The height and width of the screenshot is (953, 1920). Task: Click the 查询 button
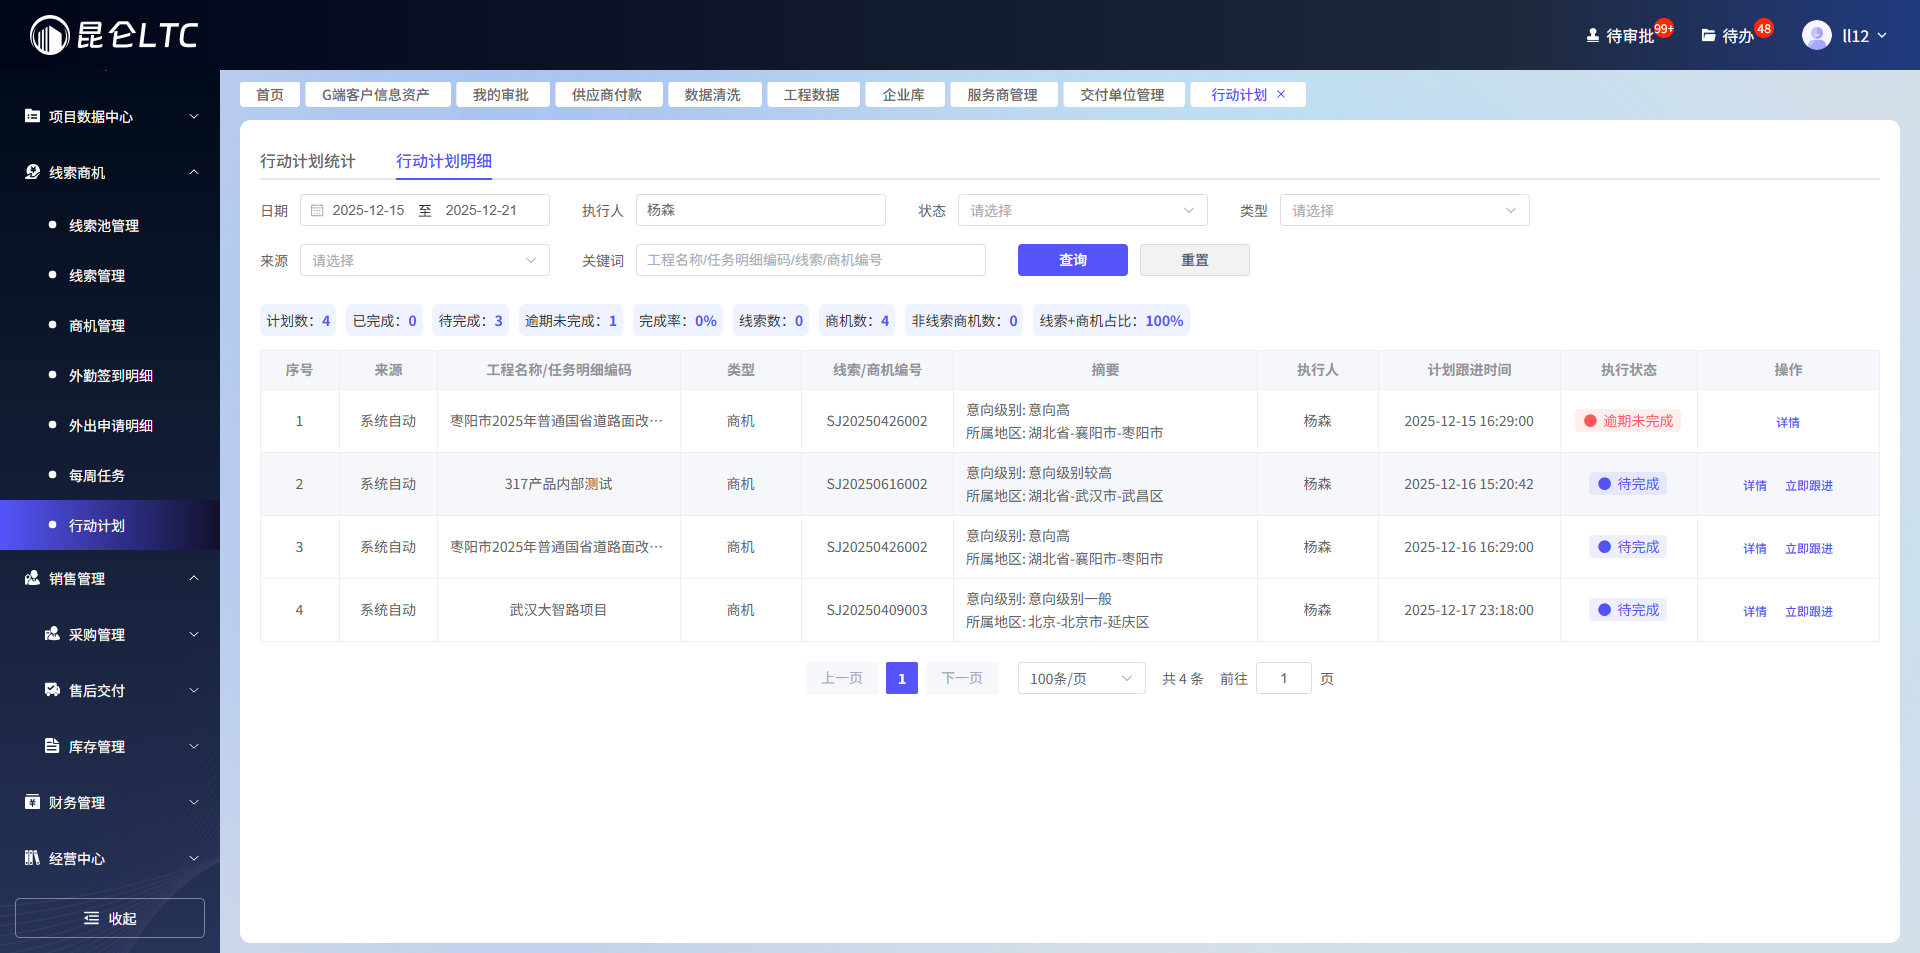coord(1072,260)
